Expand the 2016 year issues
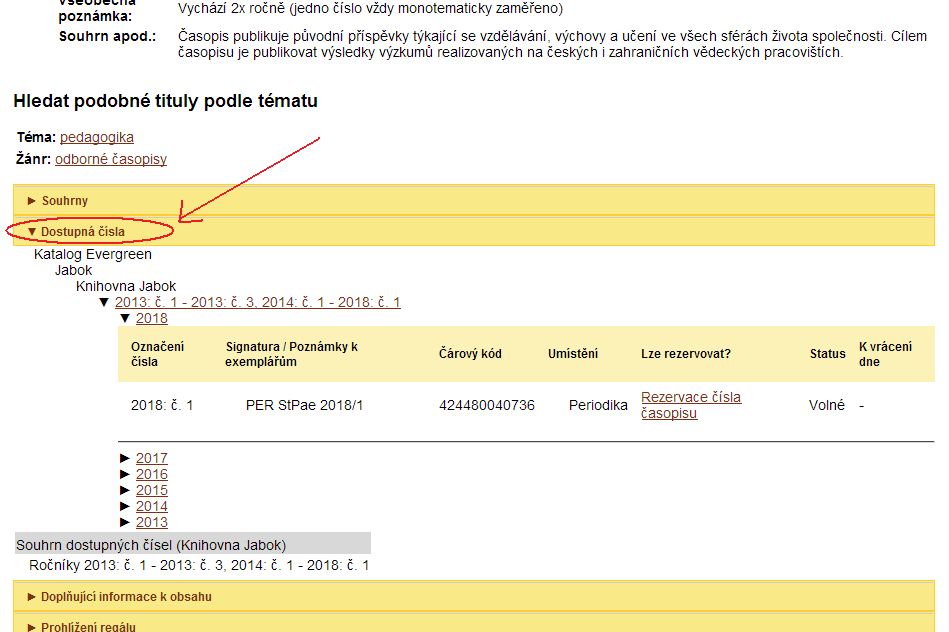This screenshot has height=632, width=949. (152, 474)
